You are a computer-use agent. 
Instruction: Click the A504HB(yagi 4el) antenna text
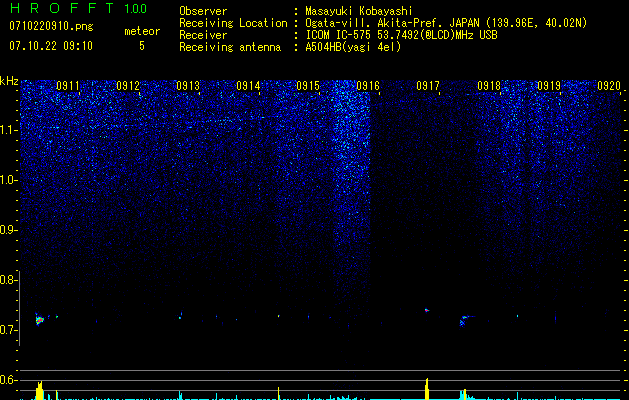click(353, 47)
